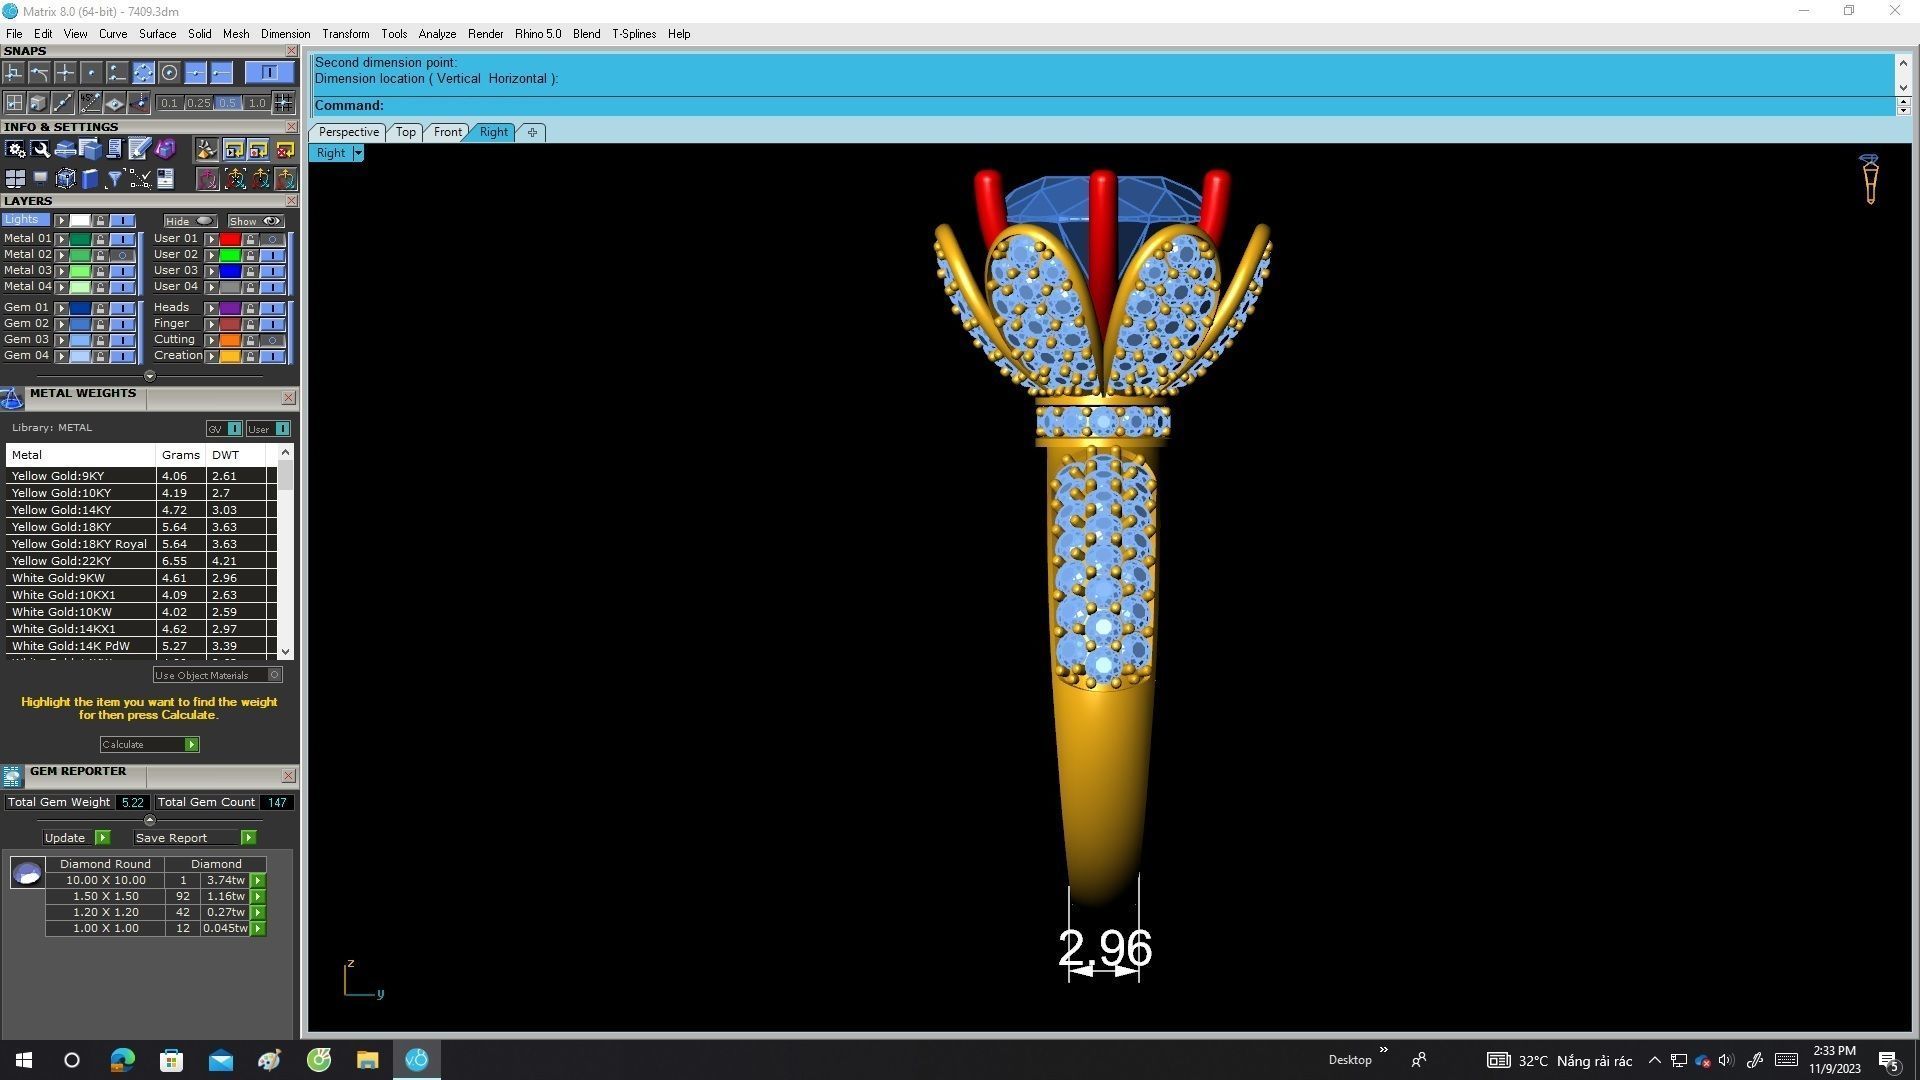Toggle the Metal 02 layer on/off switch
Screen dimensions: 1920x1080
point(123,255)
